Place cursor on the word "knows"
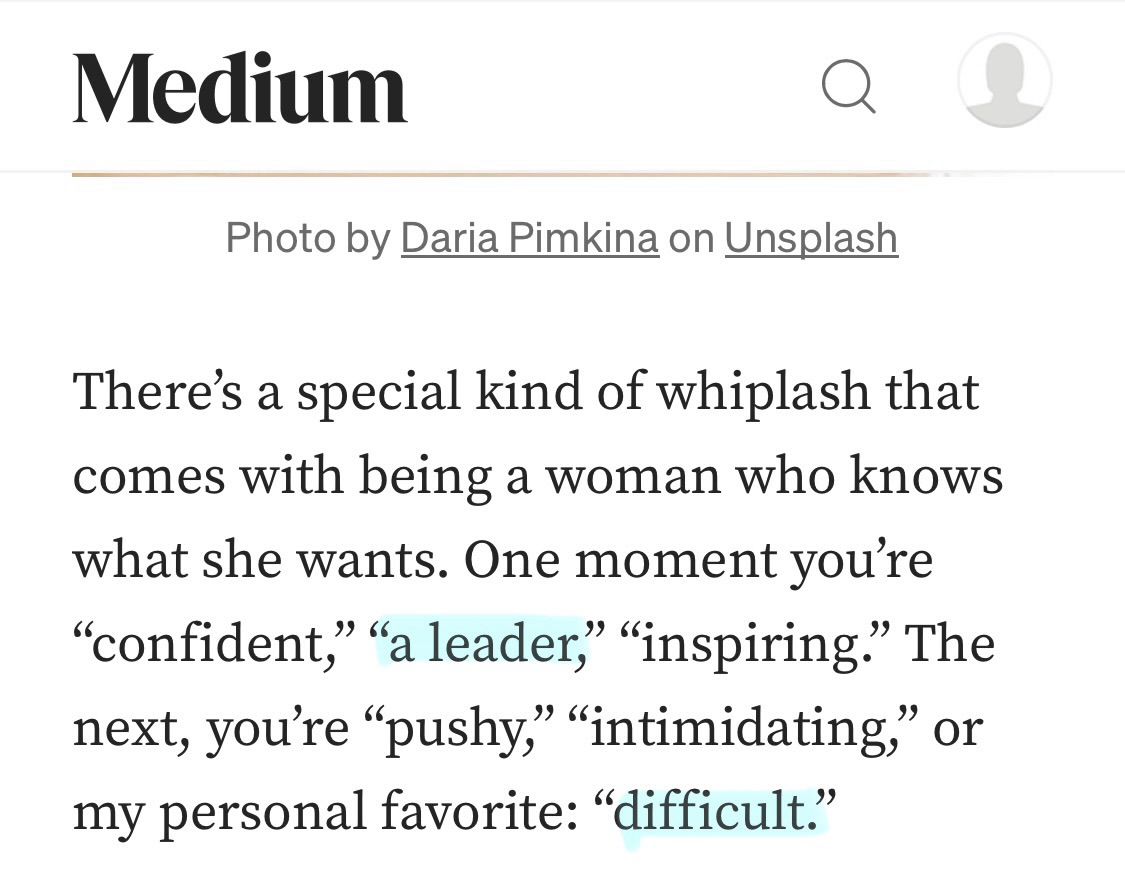The height and width of the screenshot is (887, 1125). pos(926,475)
